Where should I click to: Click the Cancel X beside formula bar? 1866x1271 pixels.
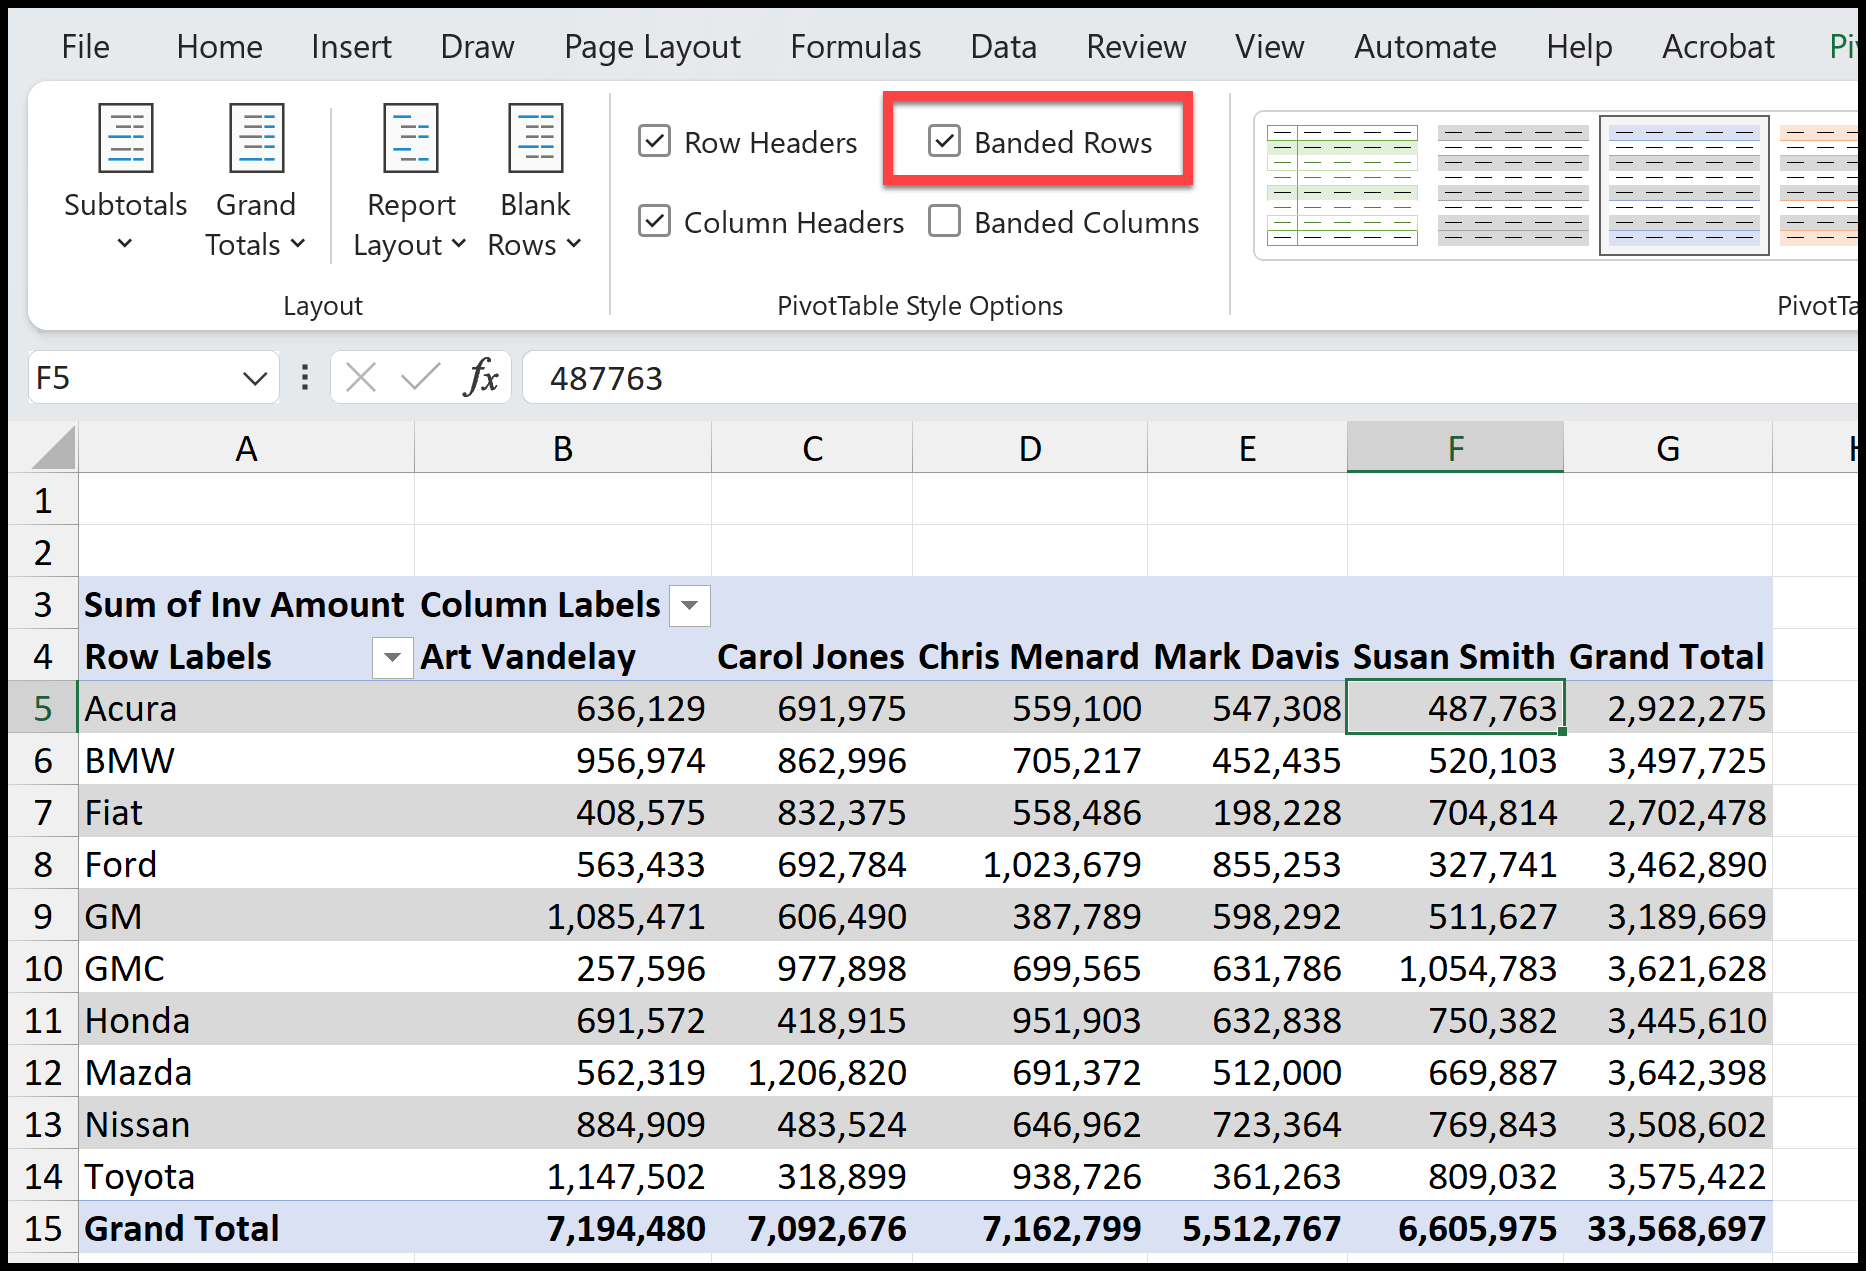361,377
